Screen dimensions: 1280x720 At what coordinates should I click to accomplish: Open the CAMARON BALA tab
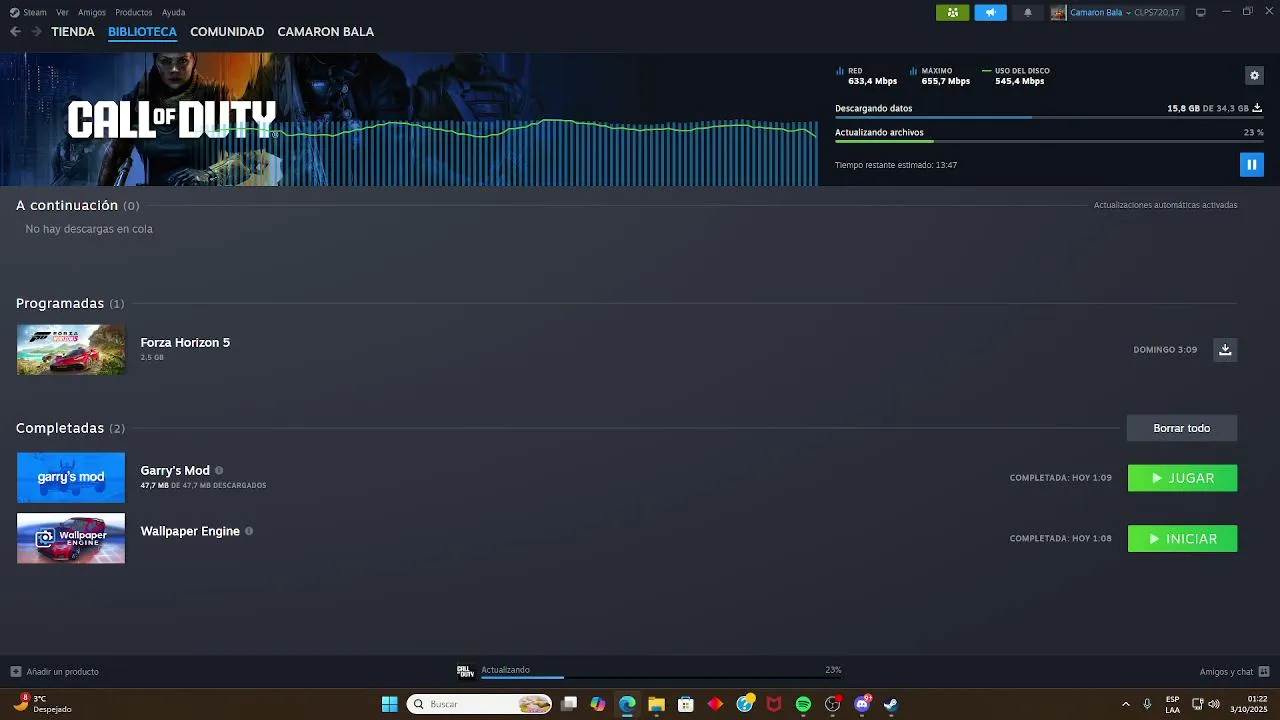(x=326, y=32)
